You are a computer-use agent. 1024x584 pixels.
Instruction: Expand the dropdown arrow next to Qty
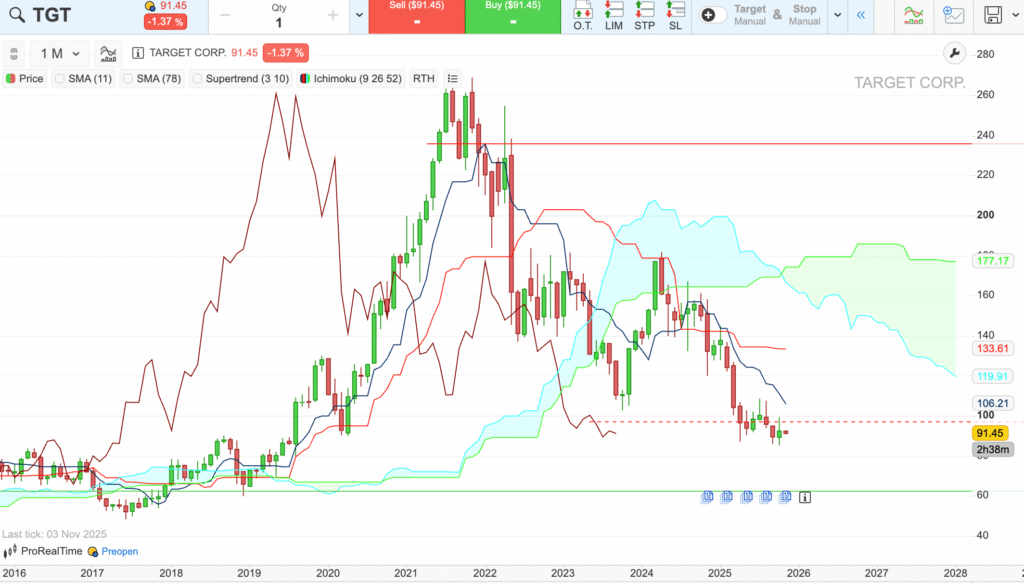click(x=359, y=16)
